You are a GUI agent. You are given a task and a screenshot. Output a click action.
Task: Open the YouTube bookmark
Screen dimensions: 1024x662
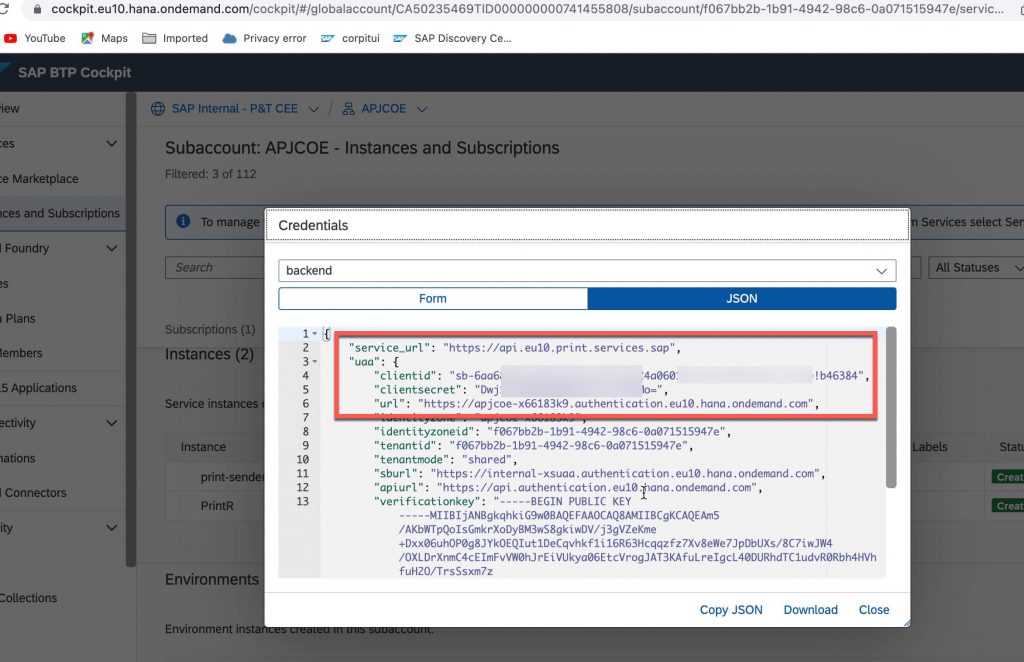click(35, 39)
